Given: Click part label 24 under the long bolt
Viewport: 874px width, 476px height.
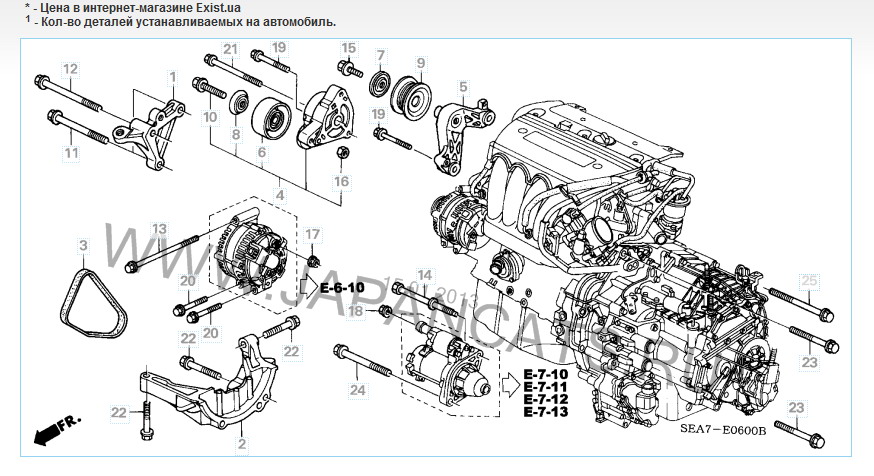Looking at the screenshot, I should coord(357,390).
